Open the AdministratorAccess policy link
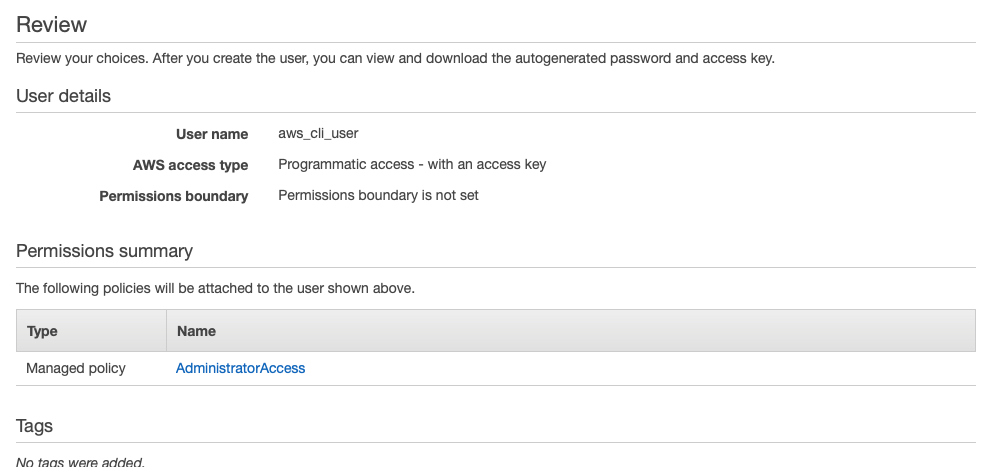 [240, 368]
